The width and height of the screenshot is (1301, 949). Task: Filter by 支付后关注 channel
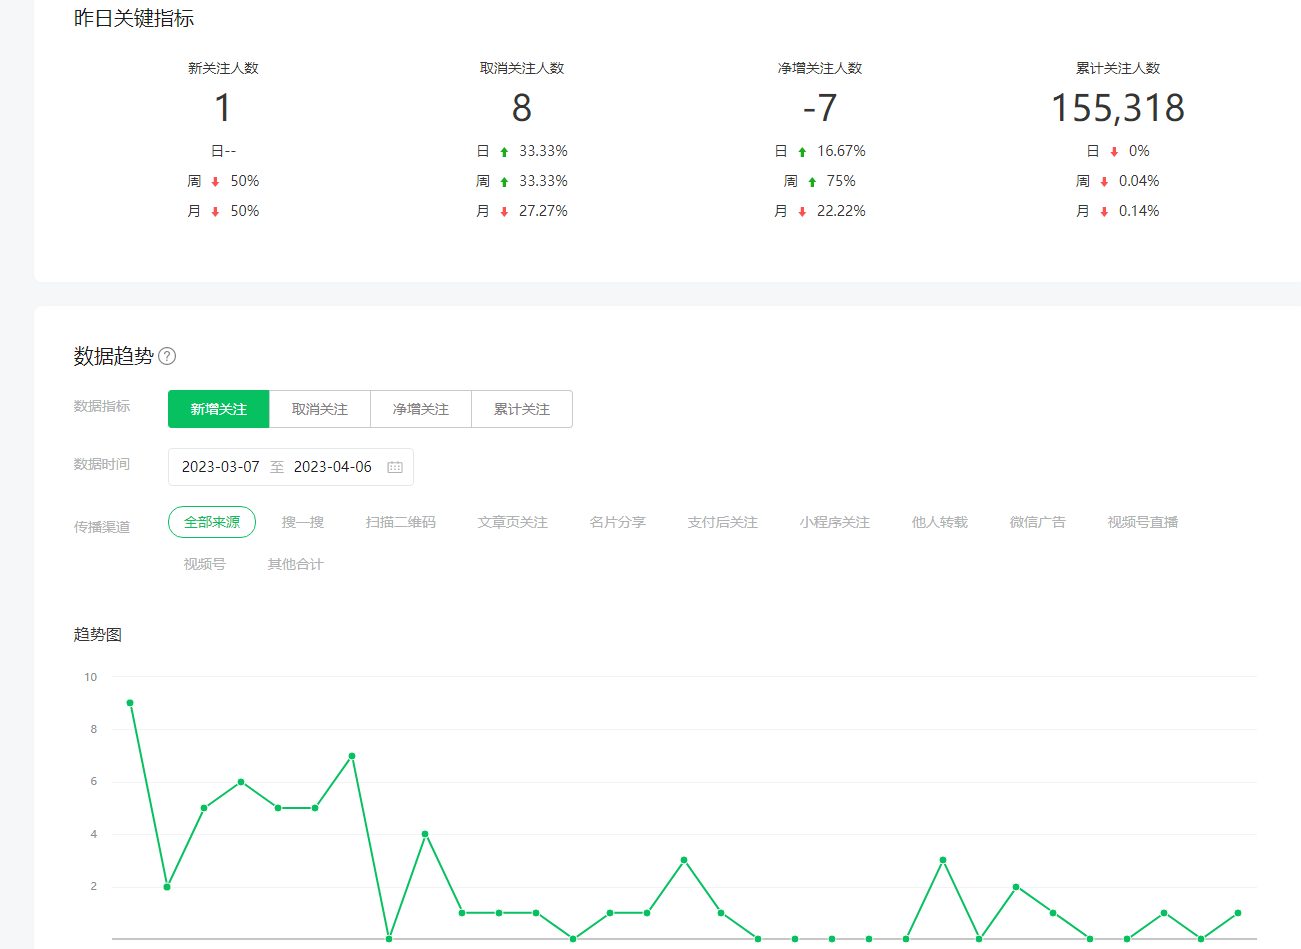(x=723, y=522)
